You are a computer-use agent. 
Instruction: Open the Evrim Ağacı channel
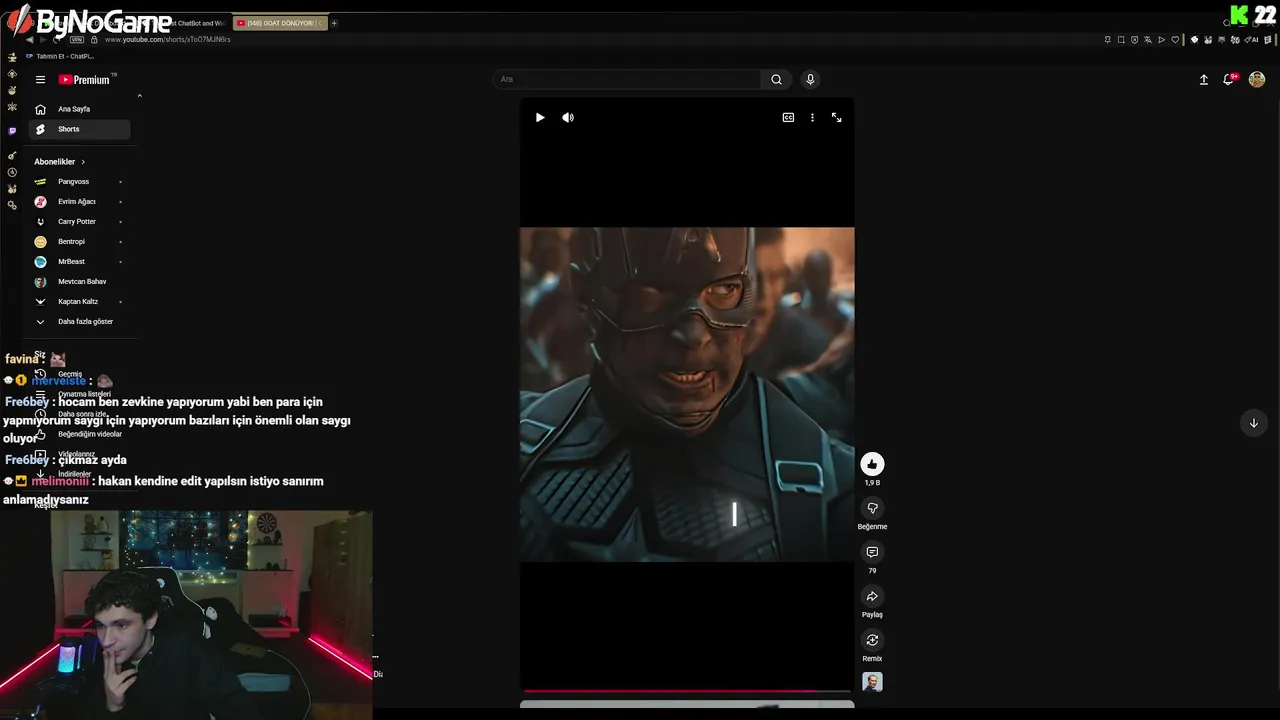coord(80,202)
